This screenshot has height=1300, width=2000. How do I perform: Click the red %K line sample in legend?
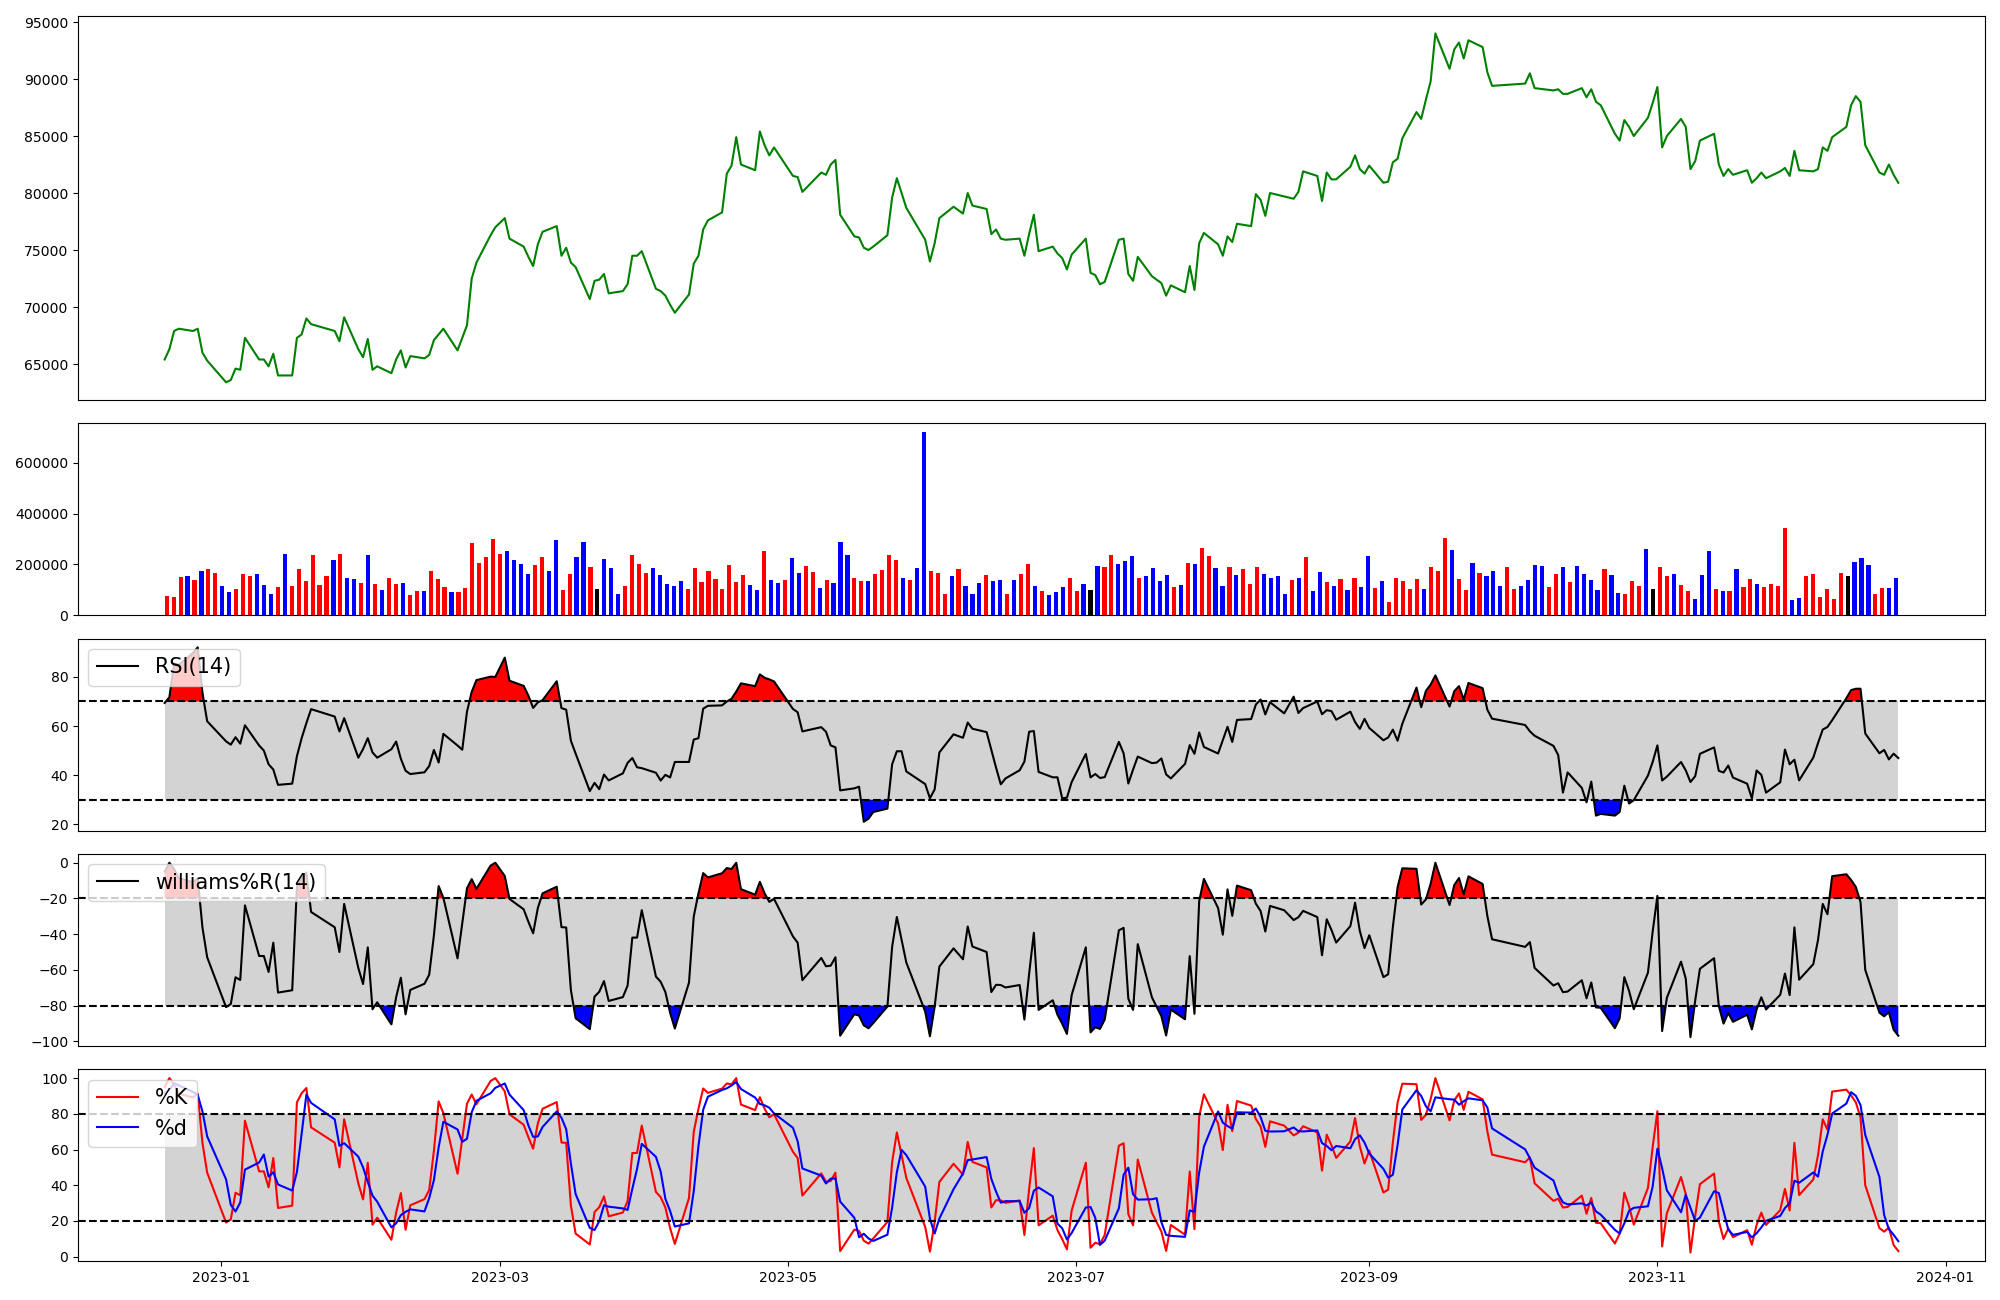[x=117, y=1097]
